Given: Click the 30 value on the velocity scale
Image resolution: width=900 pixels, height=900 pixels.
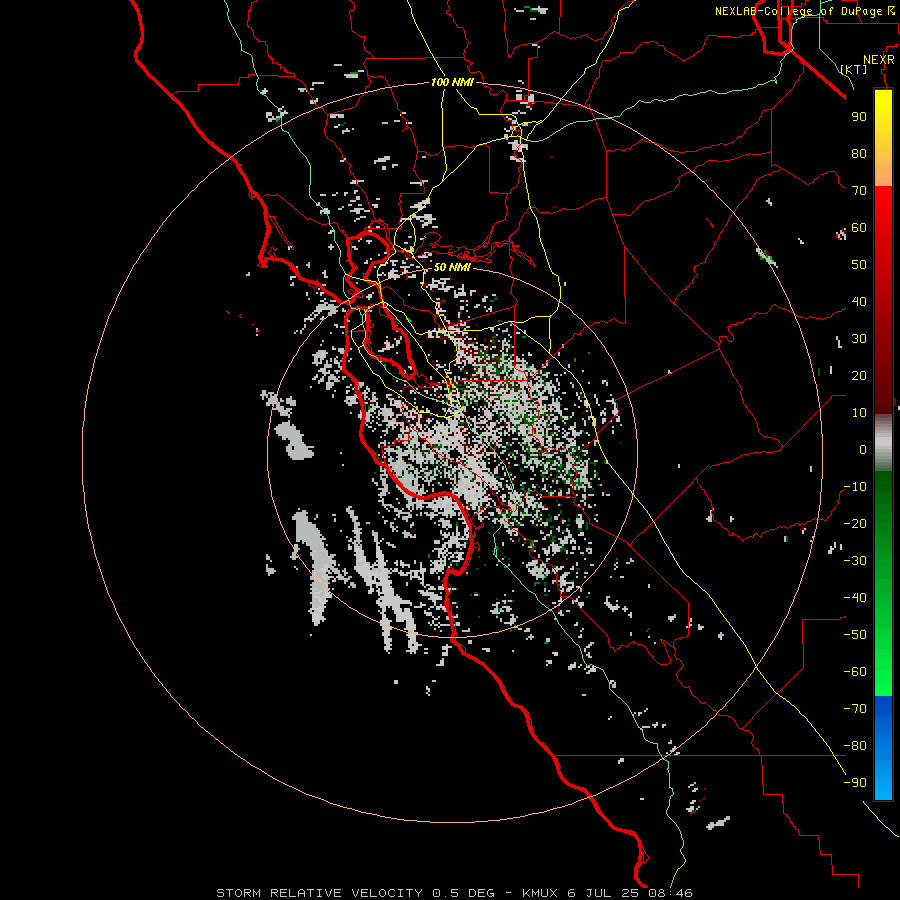Looking at the screenshot, I should 859,339.
